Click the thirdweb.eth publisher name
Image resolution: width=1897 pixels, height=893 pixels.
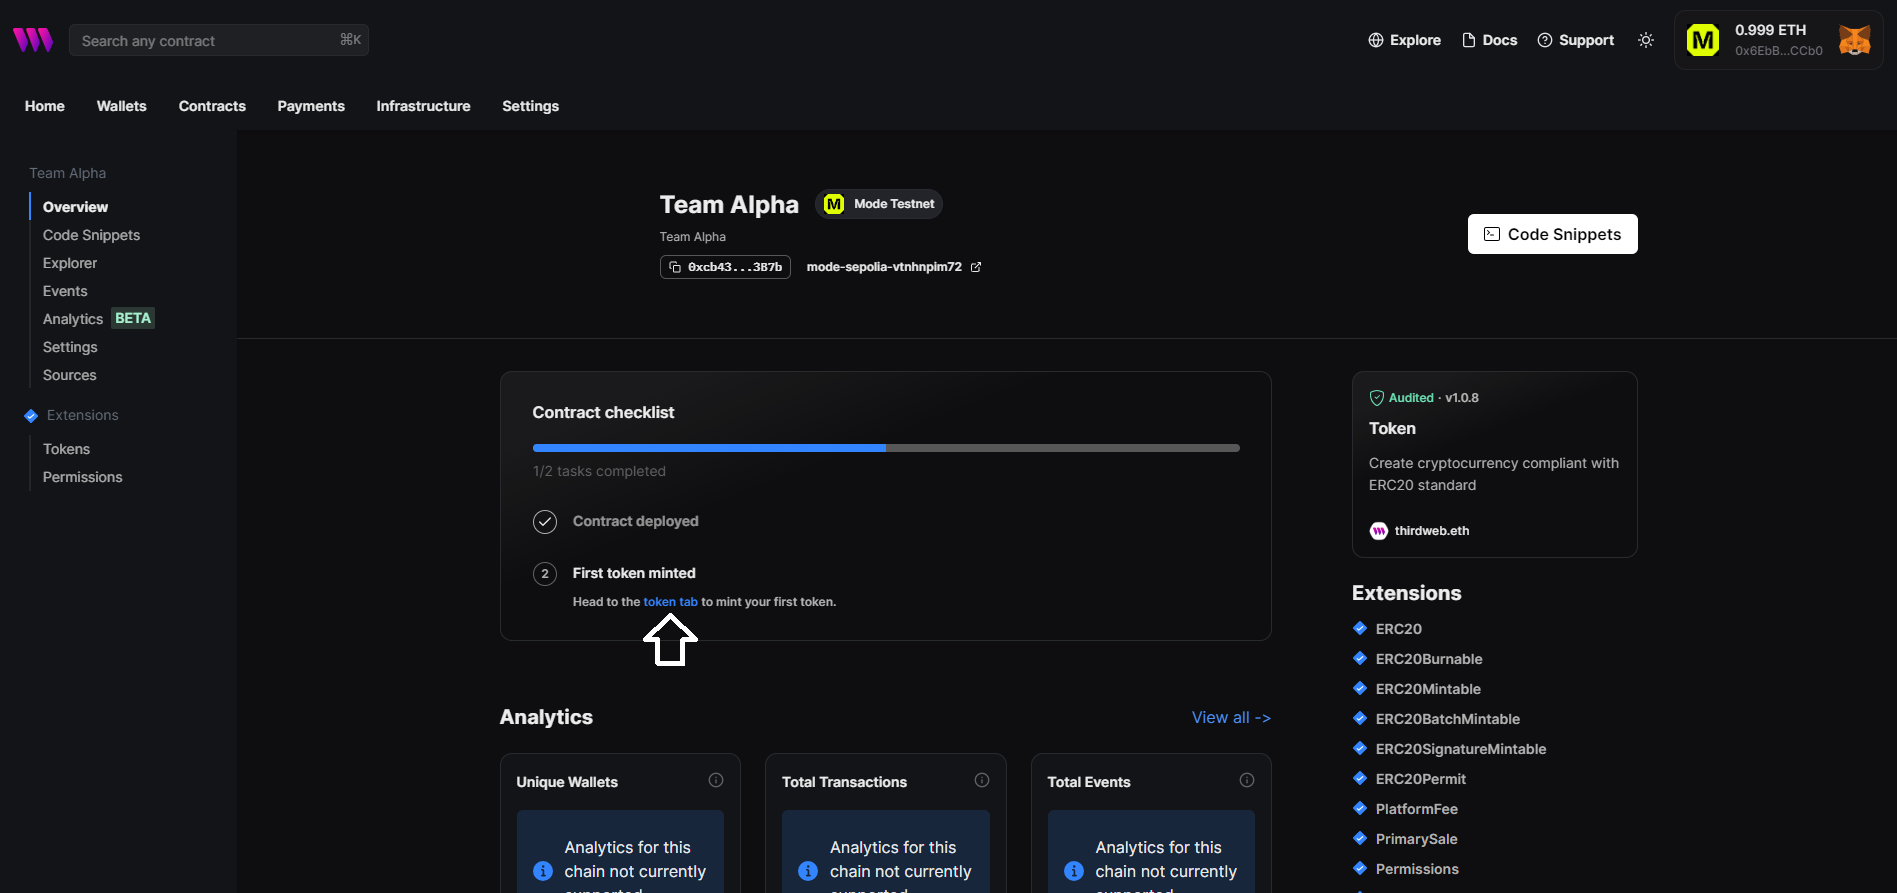(x=1432, y=531)
